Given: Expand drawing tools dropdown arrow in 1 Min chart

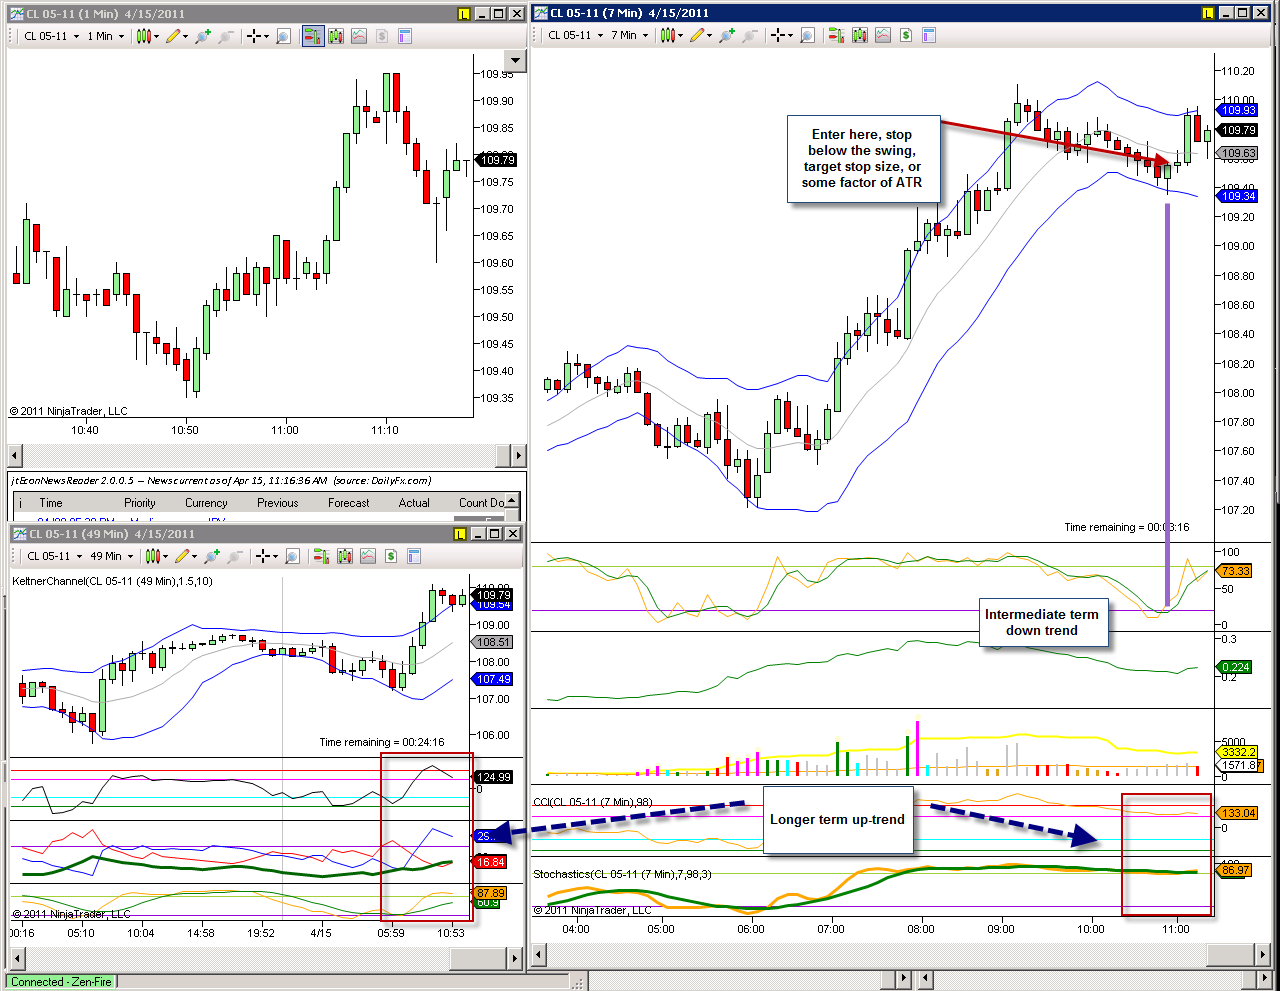Looking at the screenshot, I should pos(185,36).
